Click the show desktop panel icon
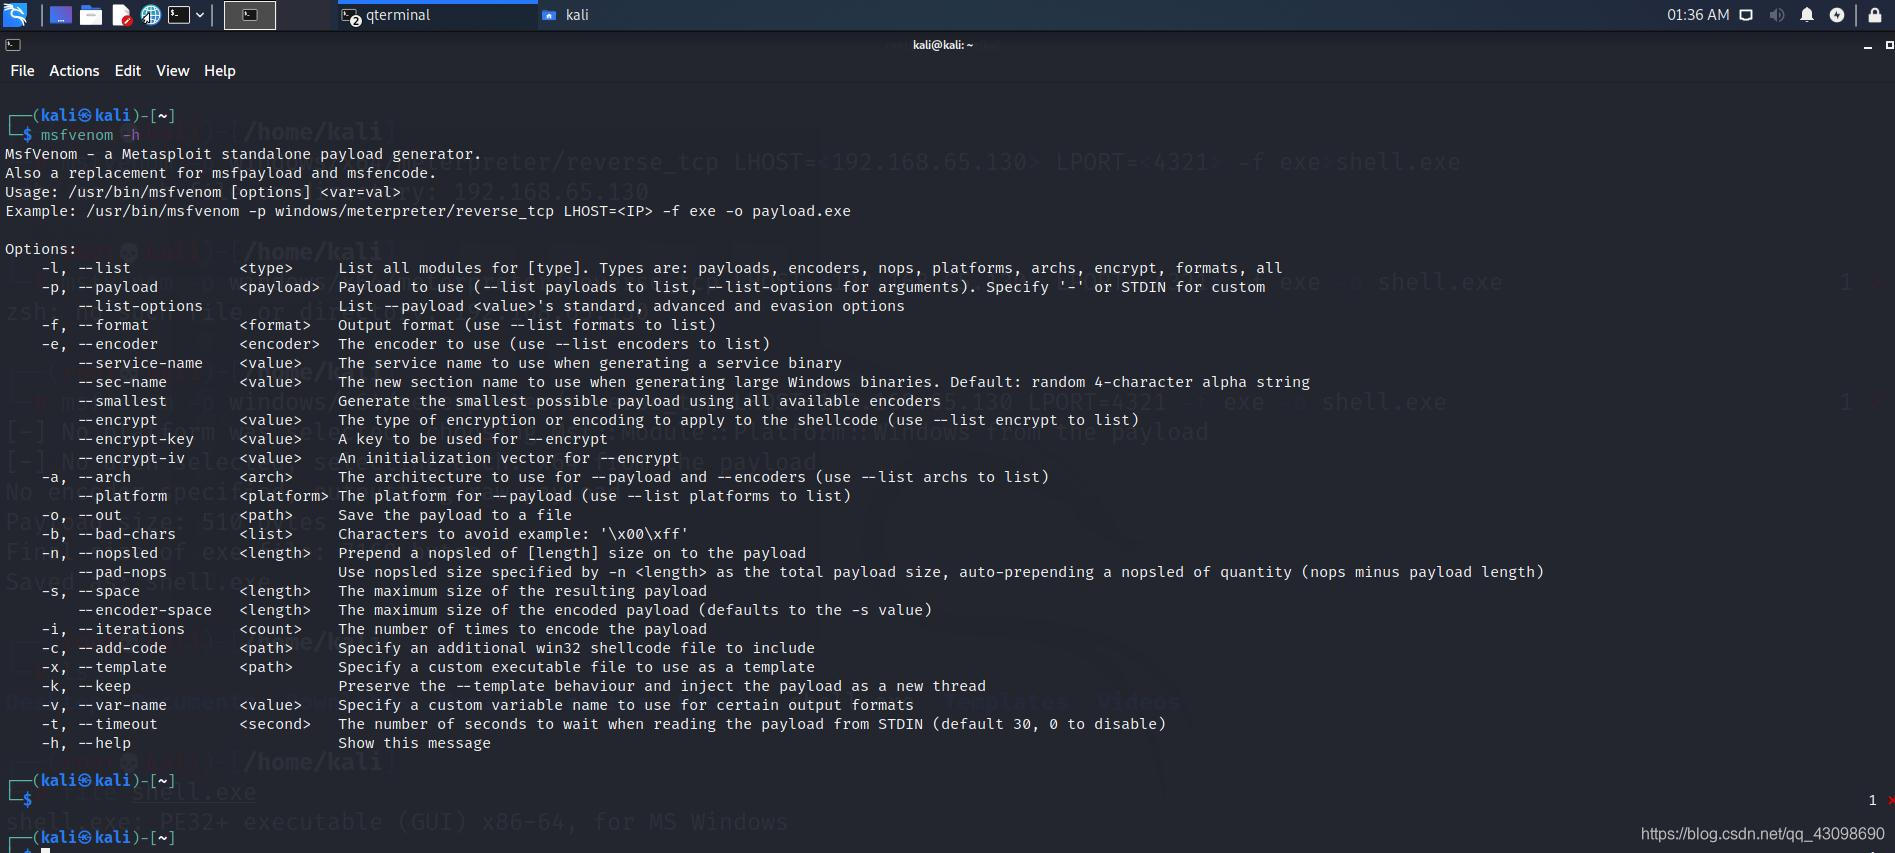The height and width of the screenshot is (853, 1895). [x=61, y=15]
